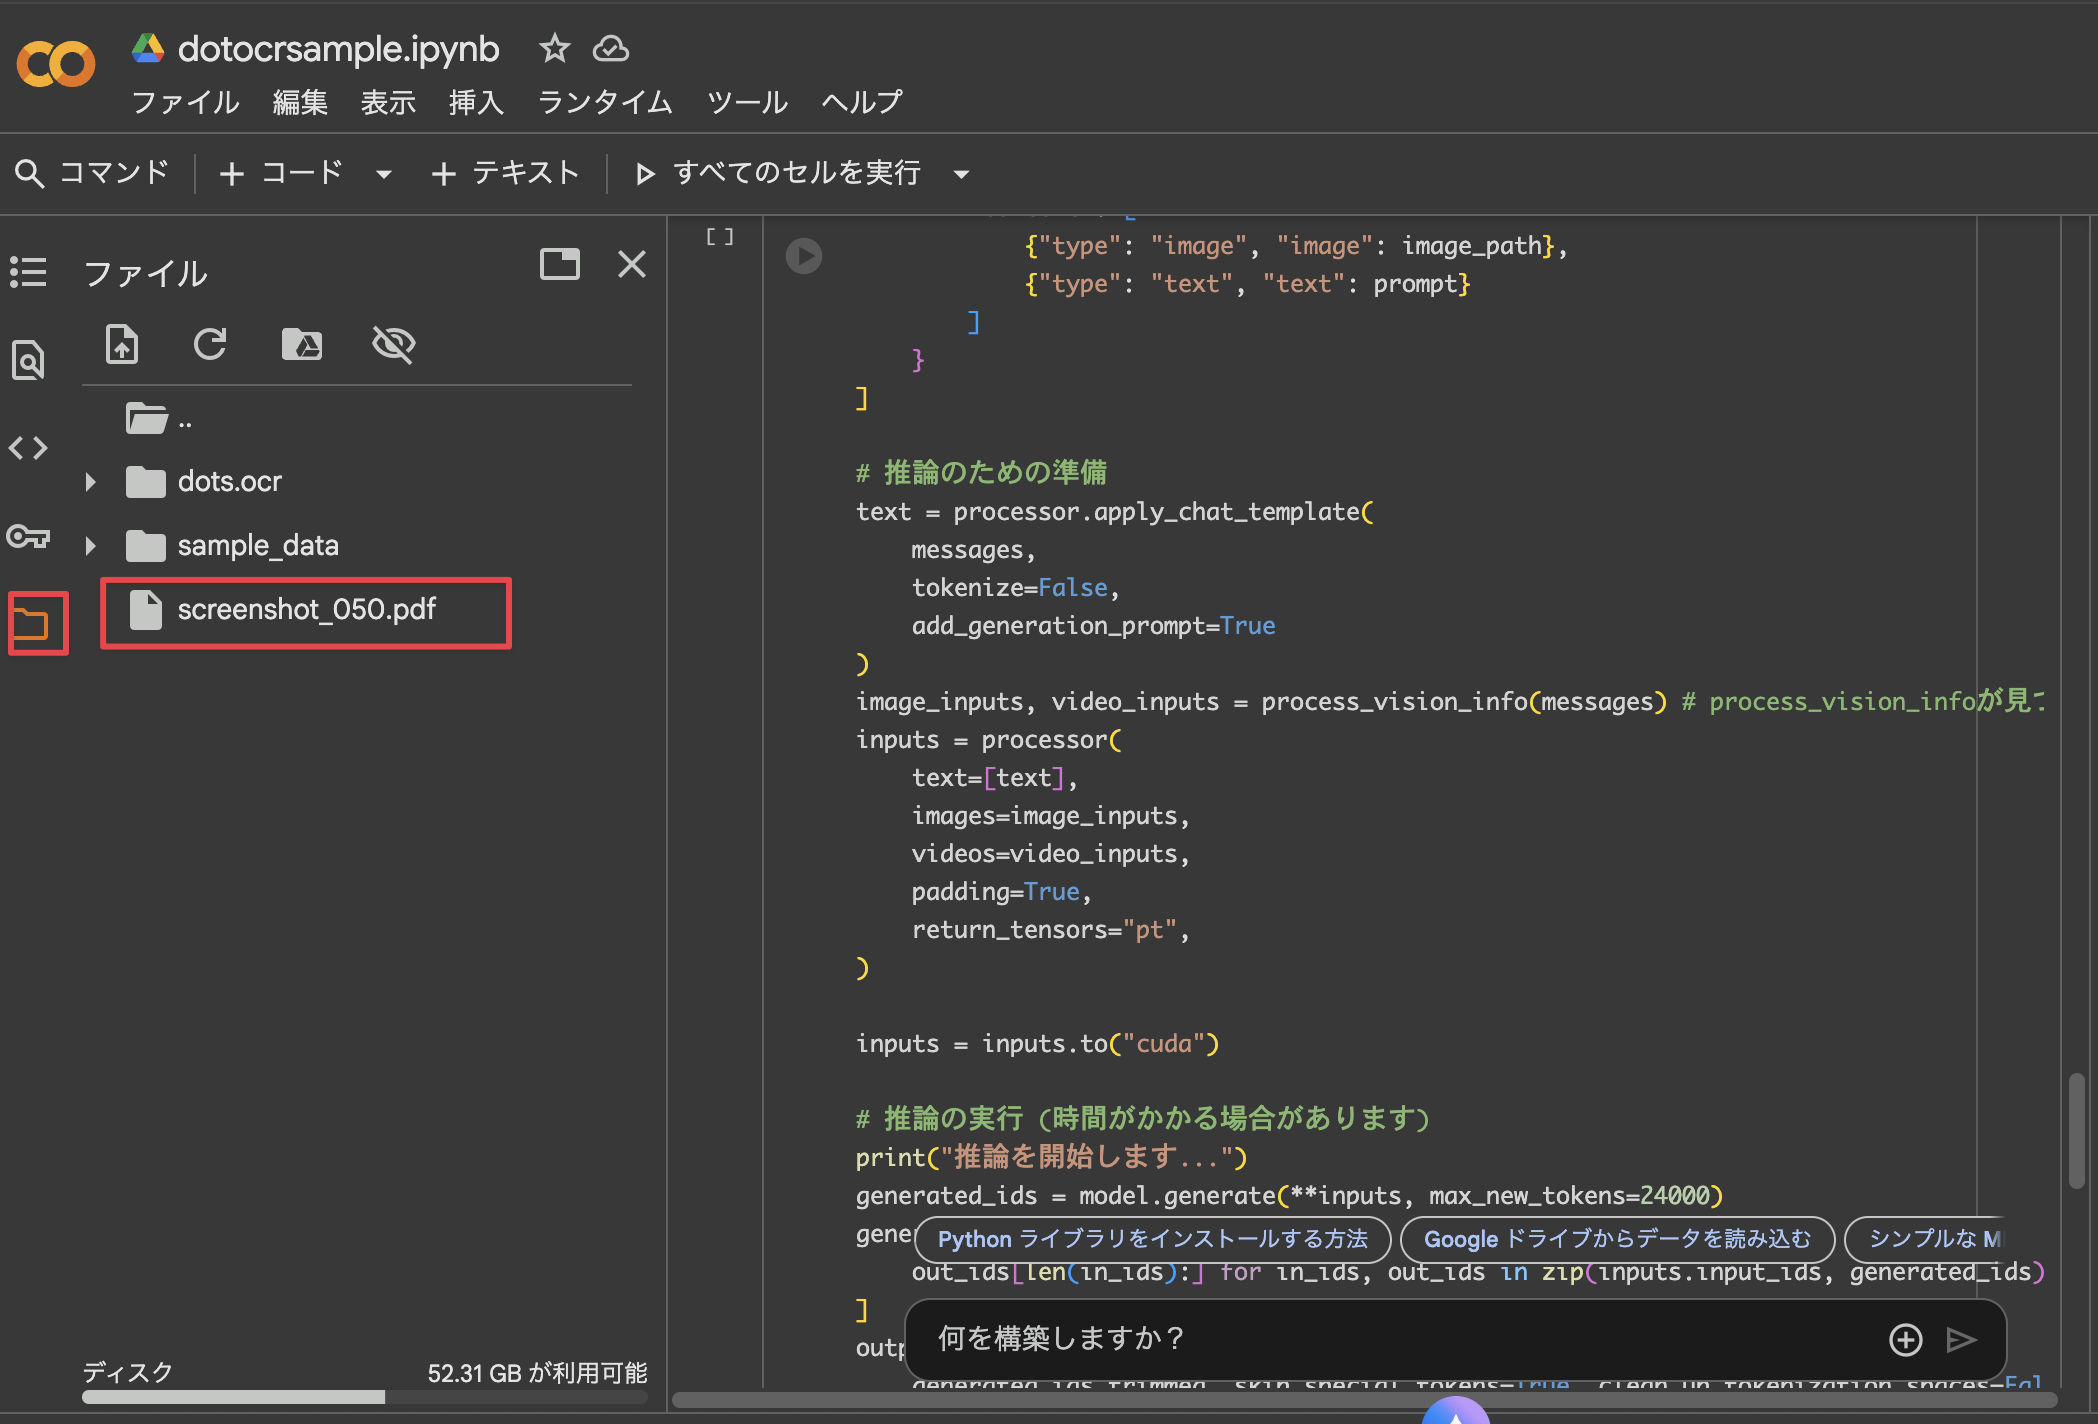Open run all cells dropdown arrow
2098x1424 pixels.
pyautogui.click(x=961, y=174)
